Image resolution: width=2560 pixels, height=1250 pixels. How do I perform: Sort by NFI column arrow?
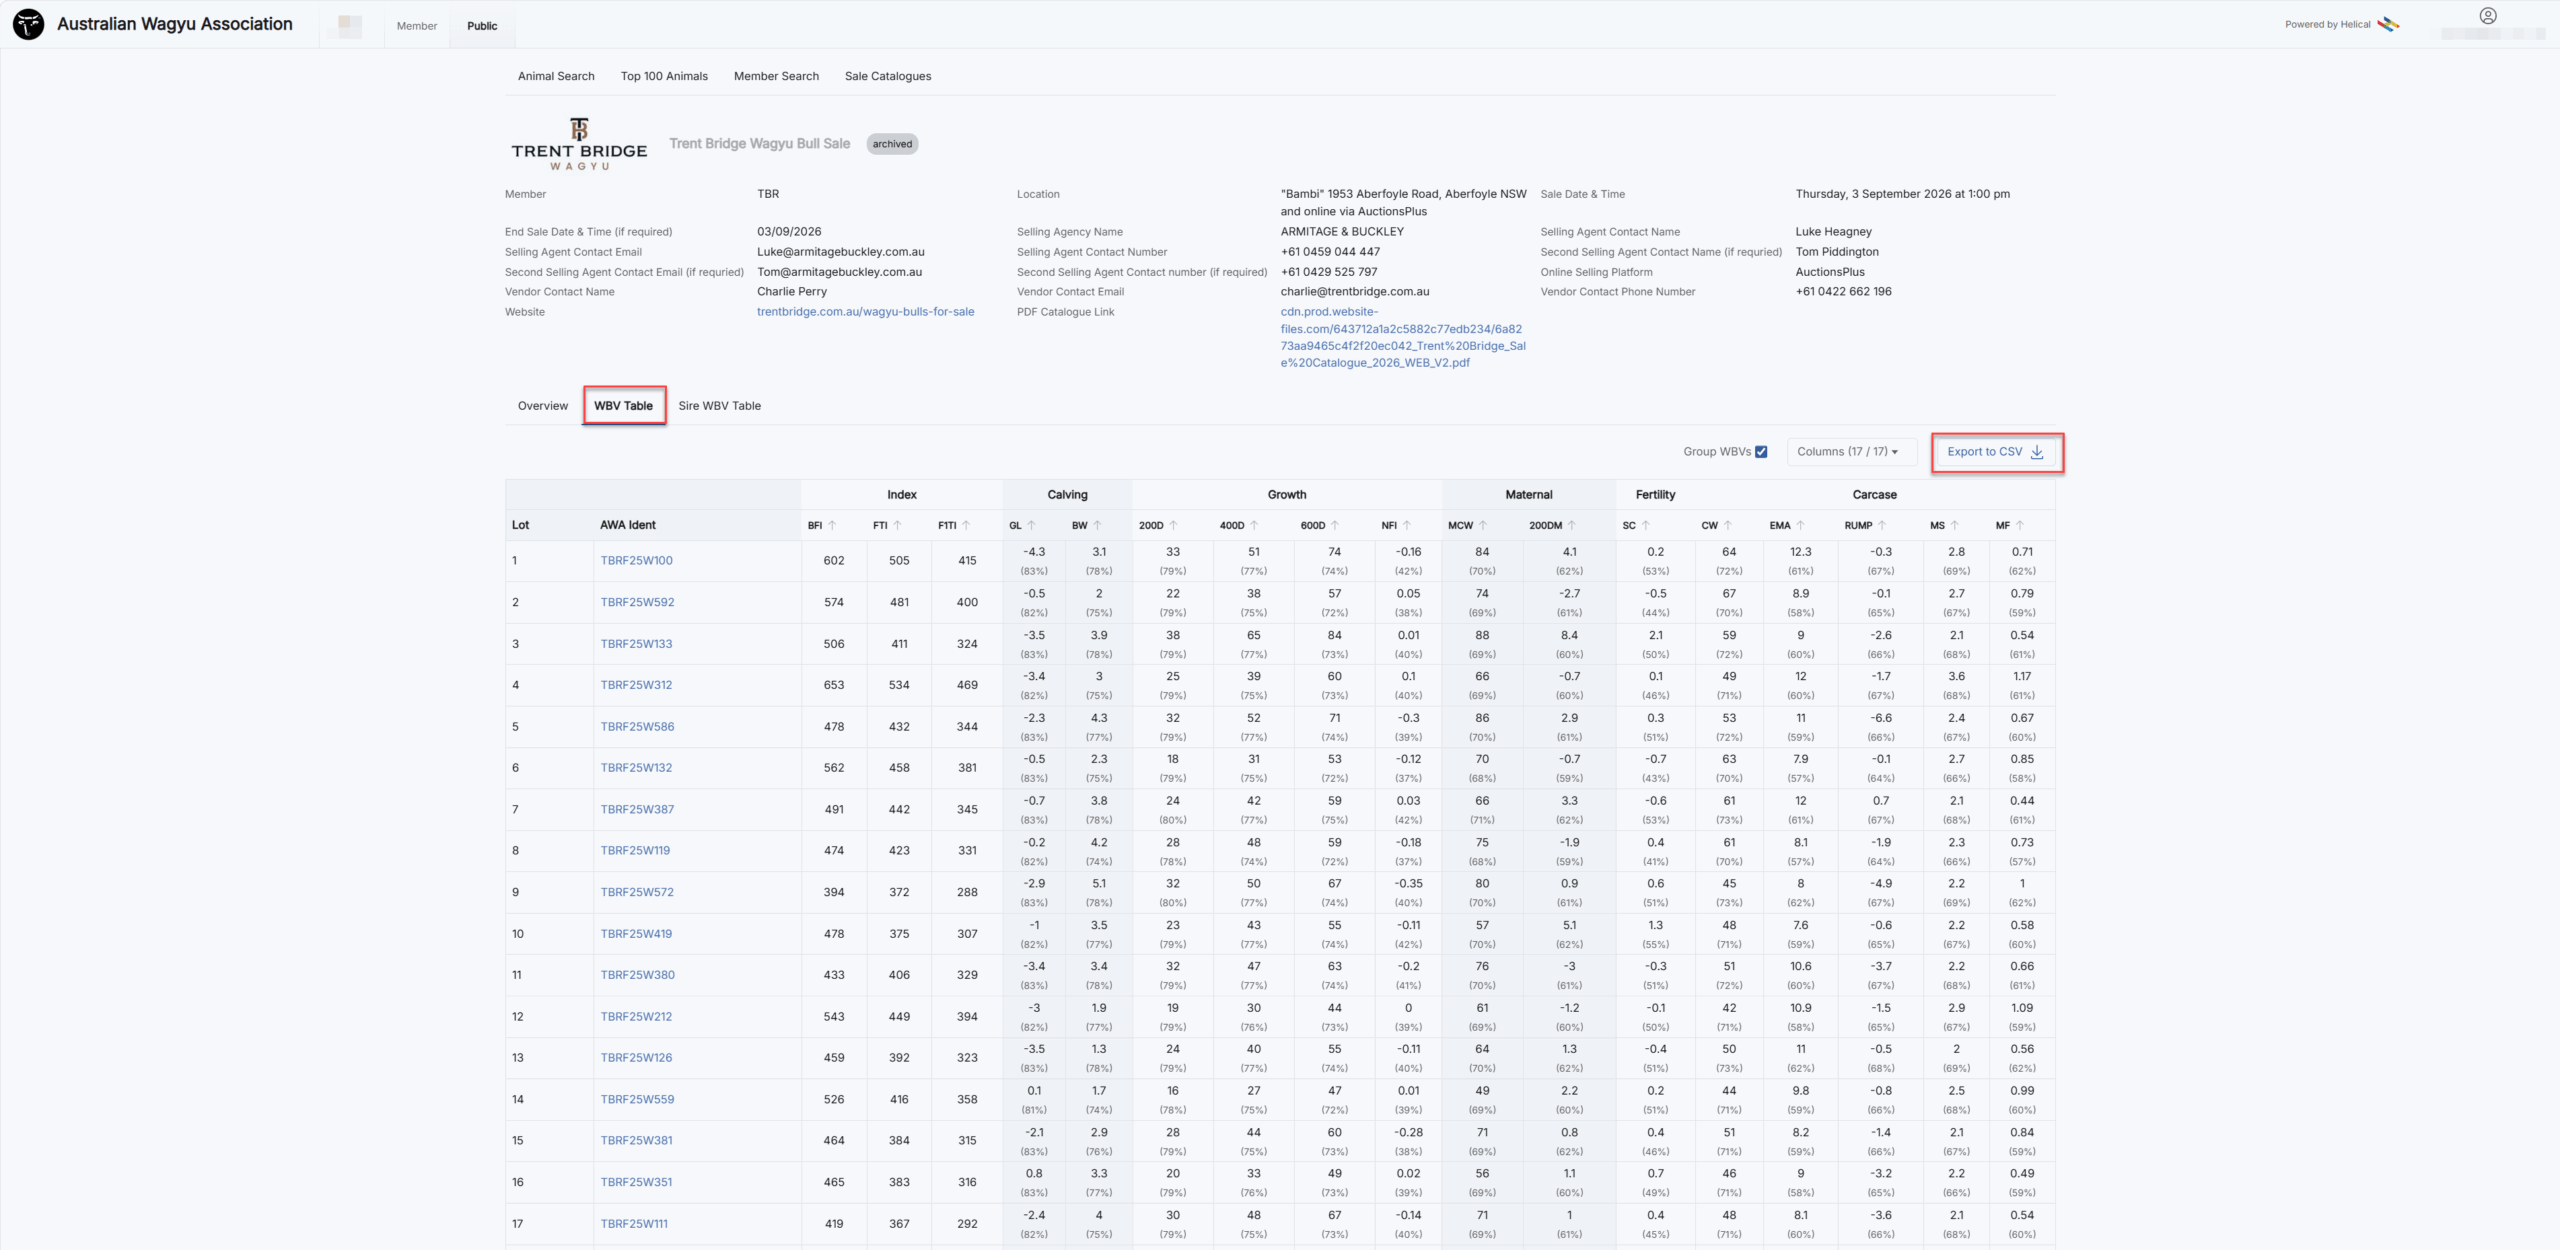tap(1407, 525)
